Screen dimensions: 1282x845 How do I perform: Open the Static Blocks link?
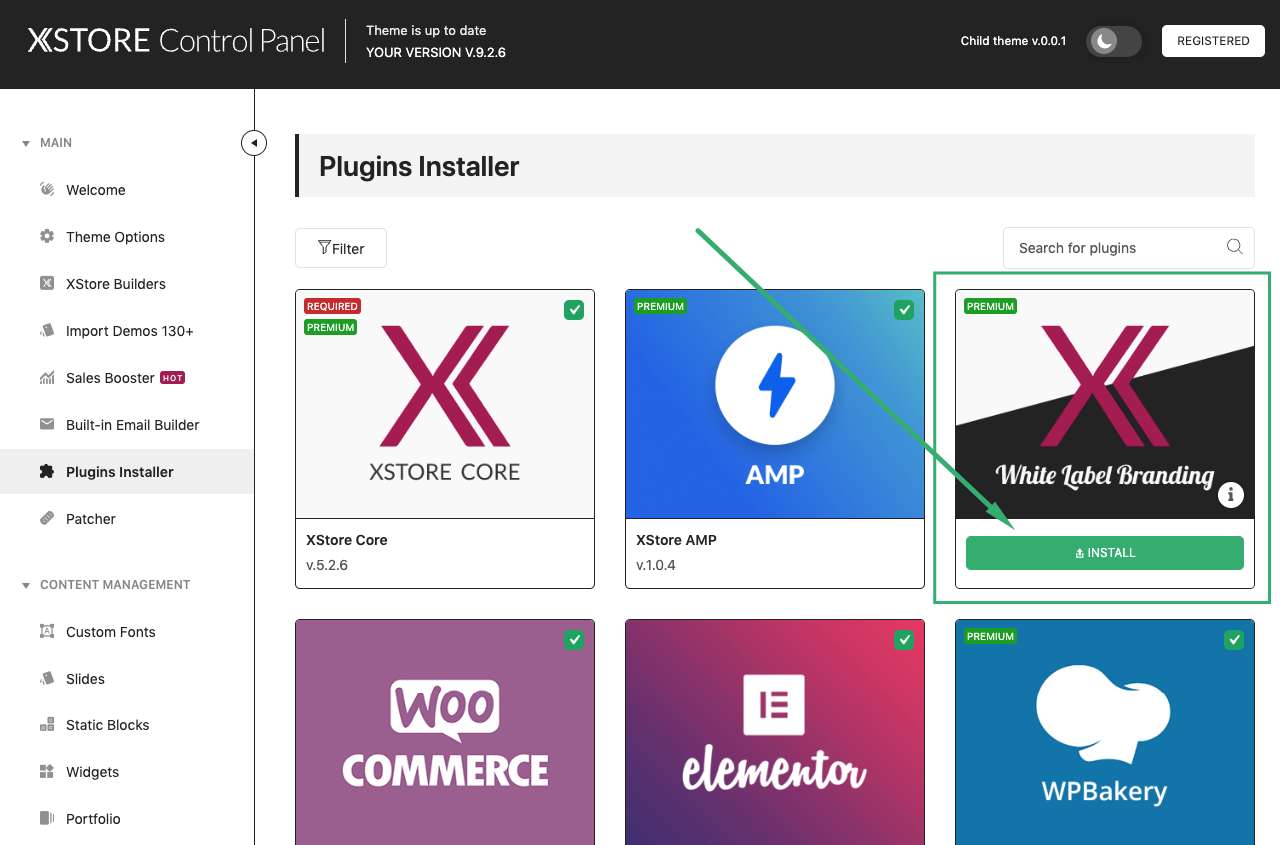(x=108, y=725)
